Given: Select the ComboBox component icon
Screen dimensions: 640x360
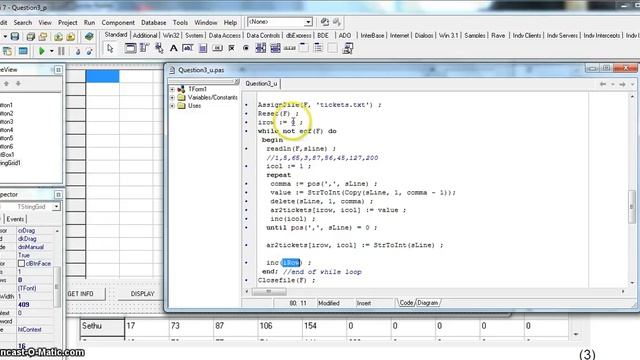Looking at the screenshot, I should click(275, 49).
